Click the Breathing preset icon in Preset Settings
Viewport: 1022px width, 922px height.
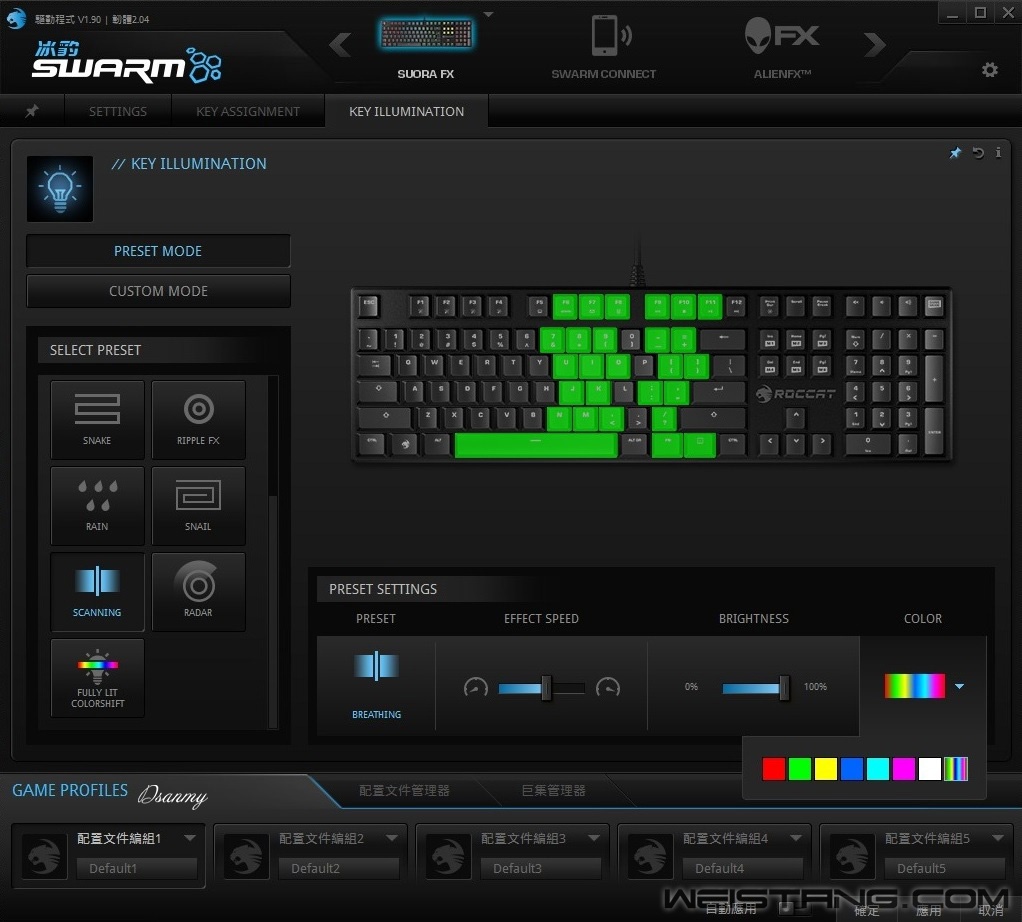(376, 667)
